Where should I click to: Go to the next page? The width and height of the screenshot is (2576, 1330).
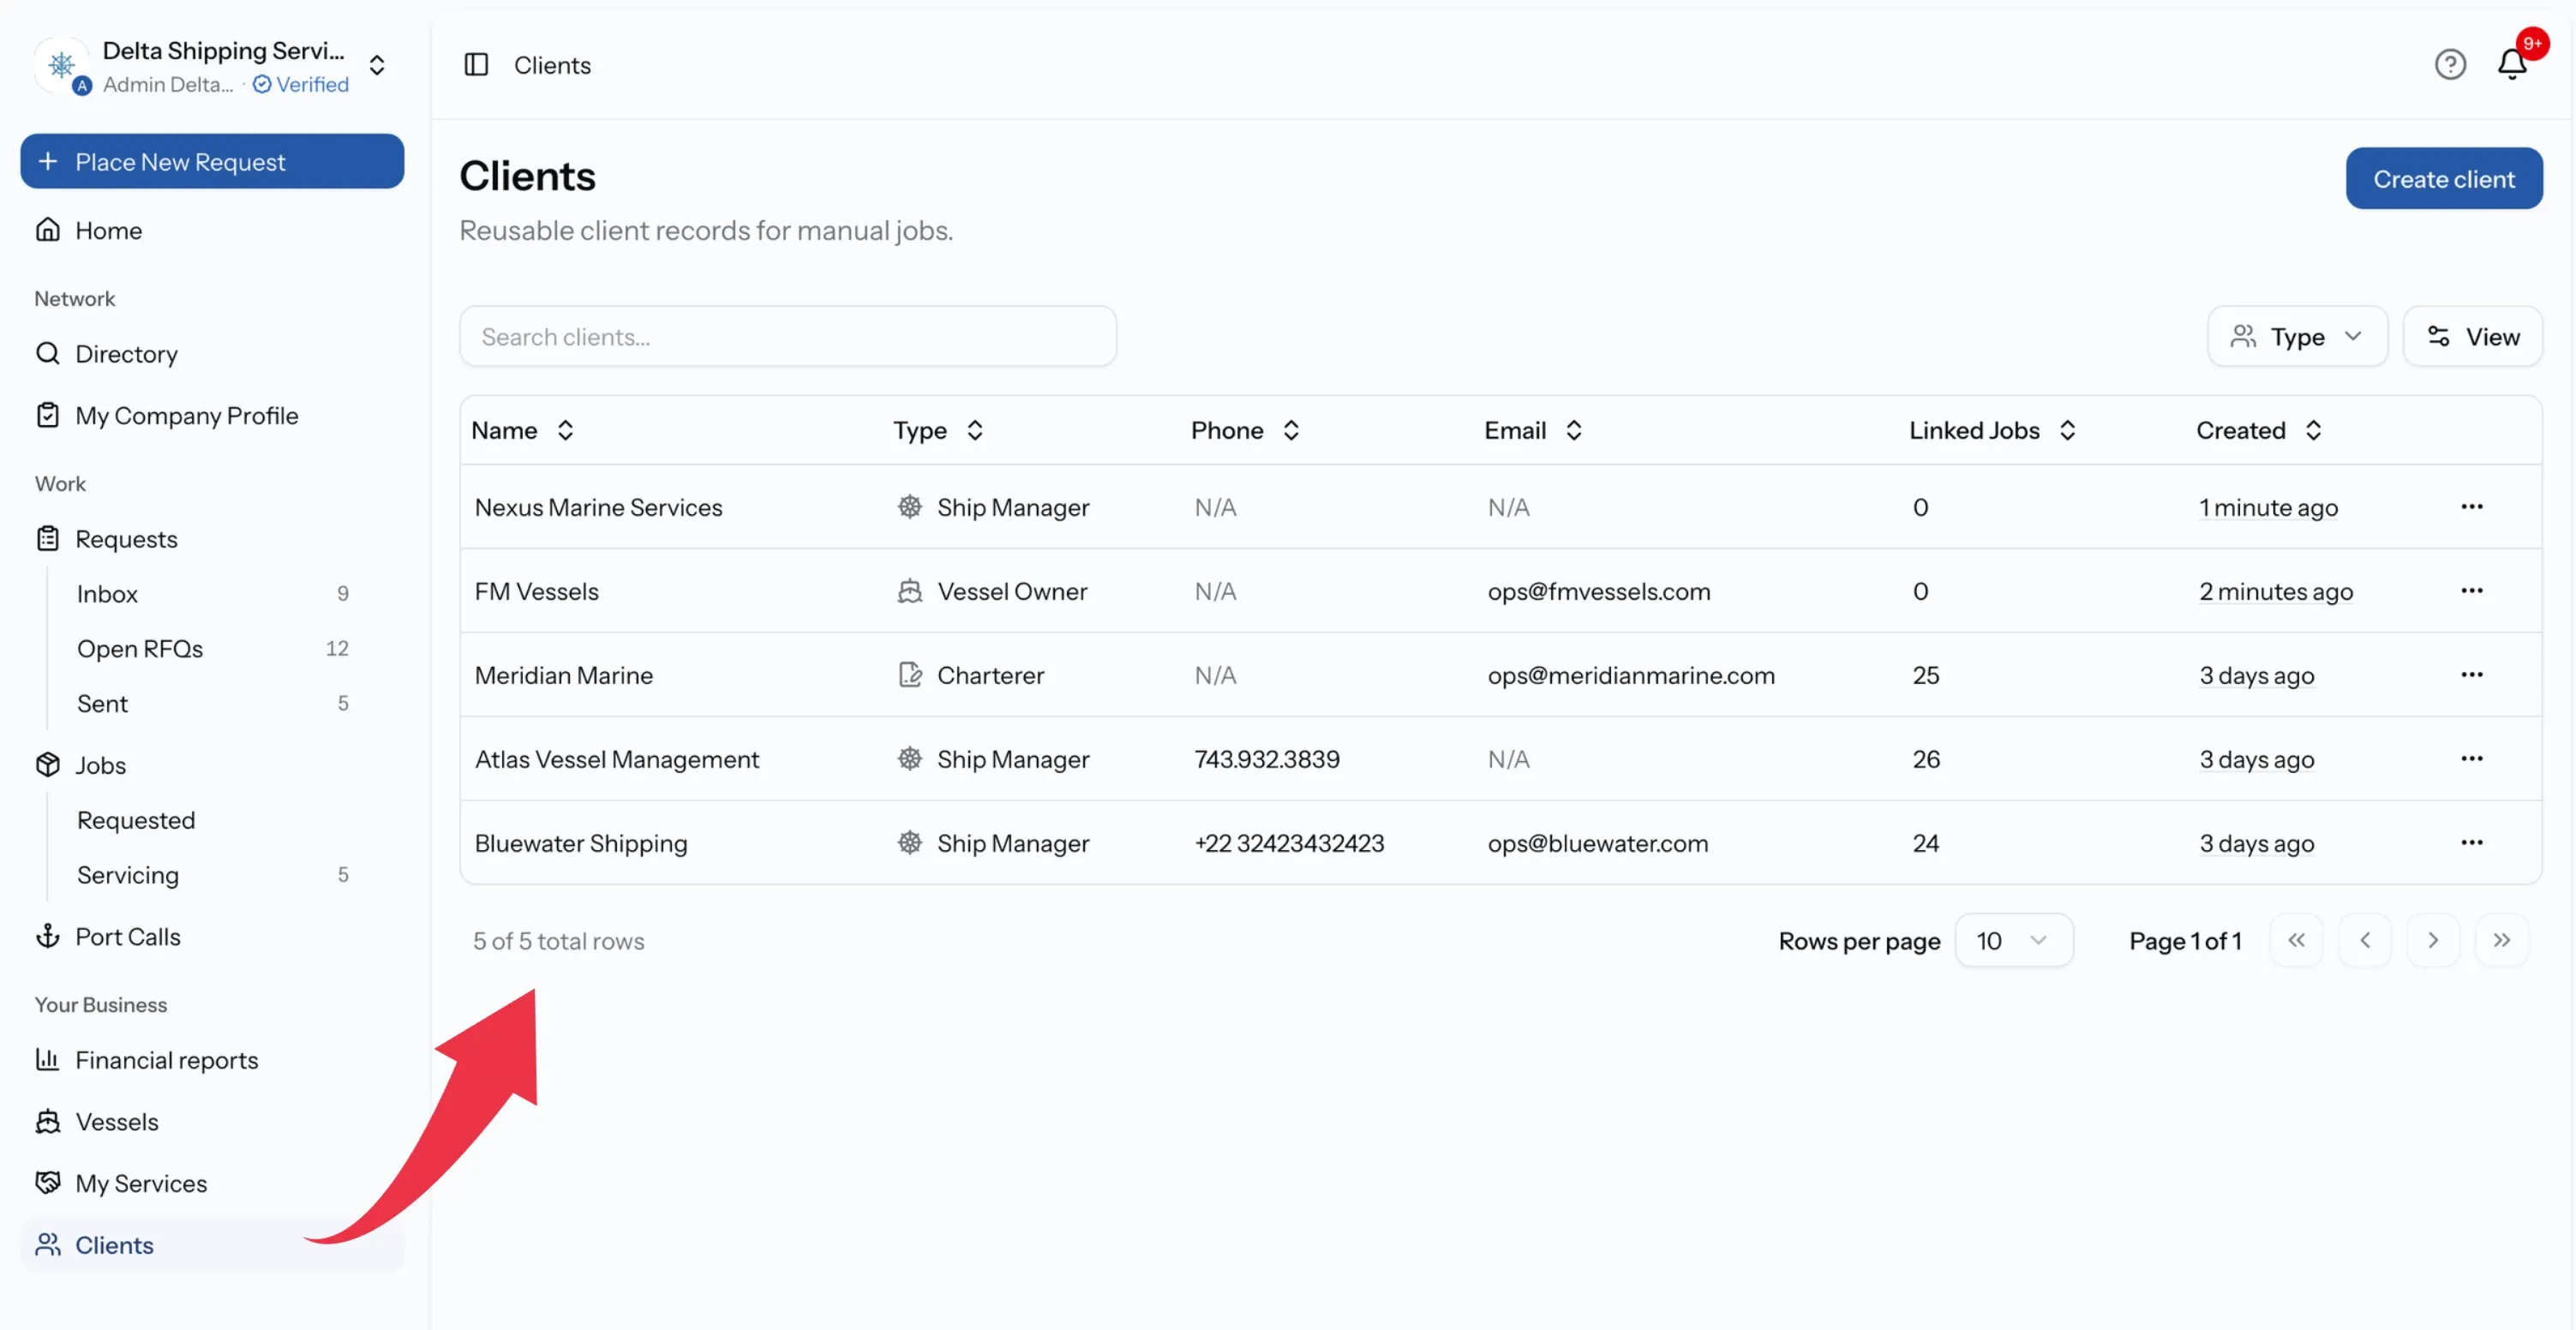(2433, 940)
